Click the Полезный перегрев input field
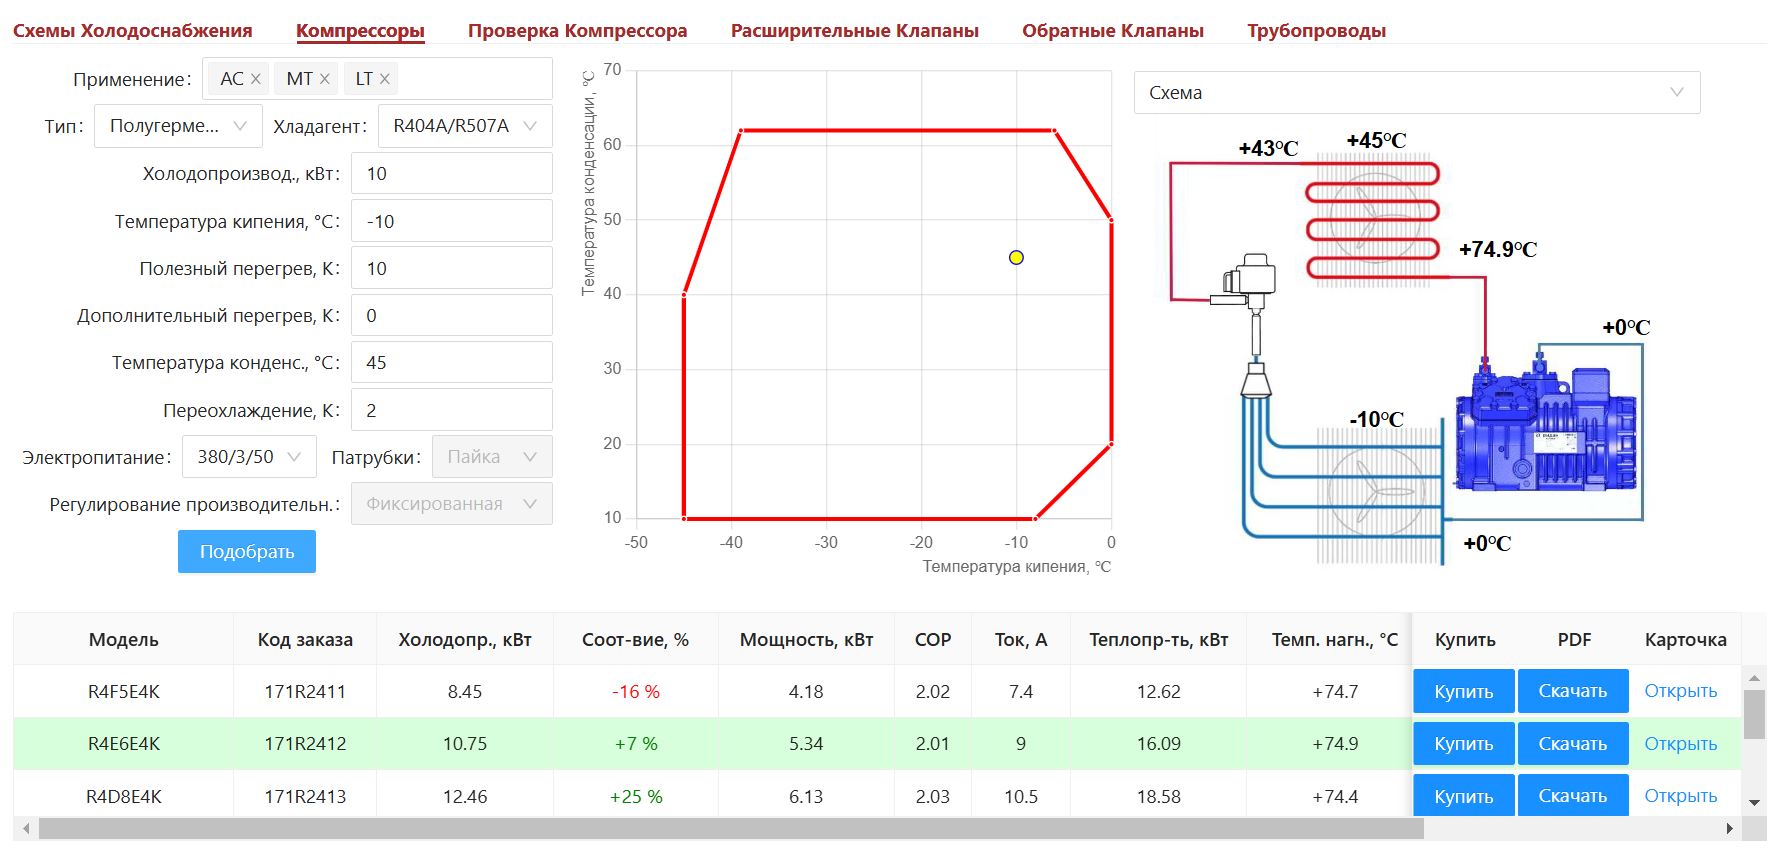Screen dimensions: 1786x861 (452, 268)
